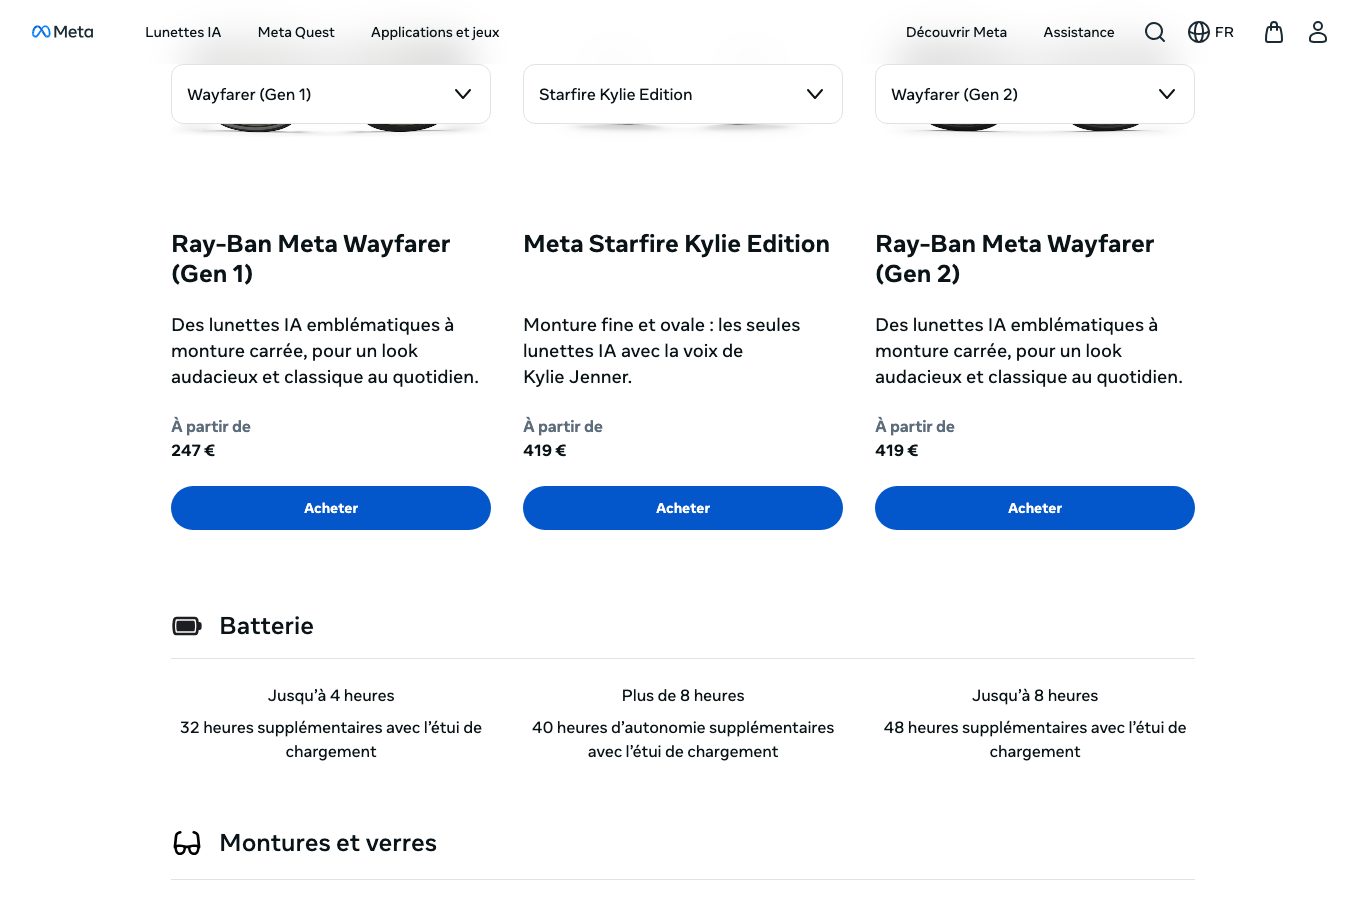This screenshot has width=1366, height=900.
Task: Click Acheter under Wayfarer (Gen 1)
Action: 331,508
